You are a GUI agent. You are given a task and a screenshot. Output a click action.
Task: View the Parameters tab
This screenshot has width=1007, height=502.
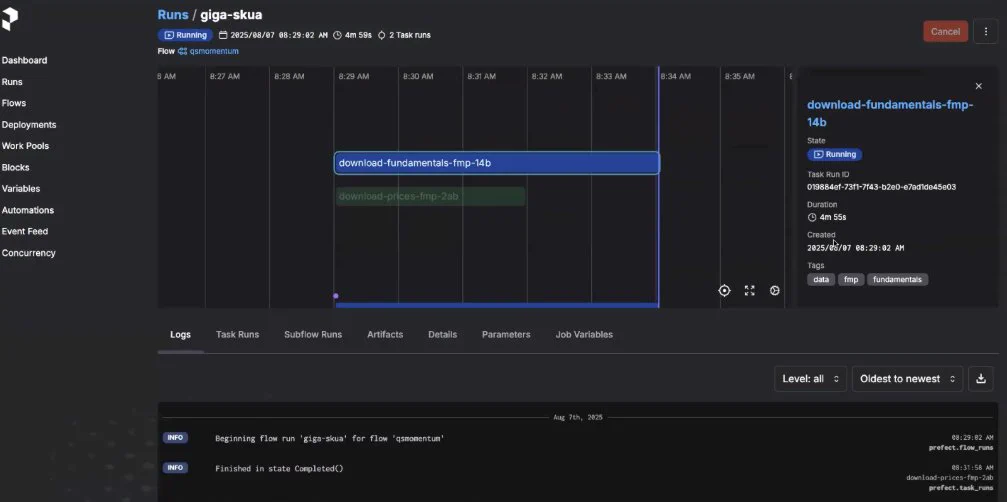click(x=506, y=334)
